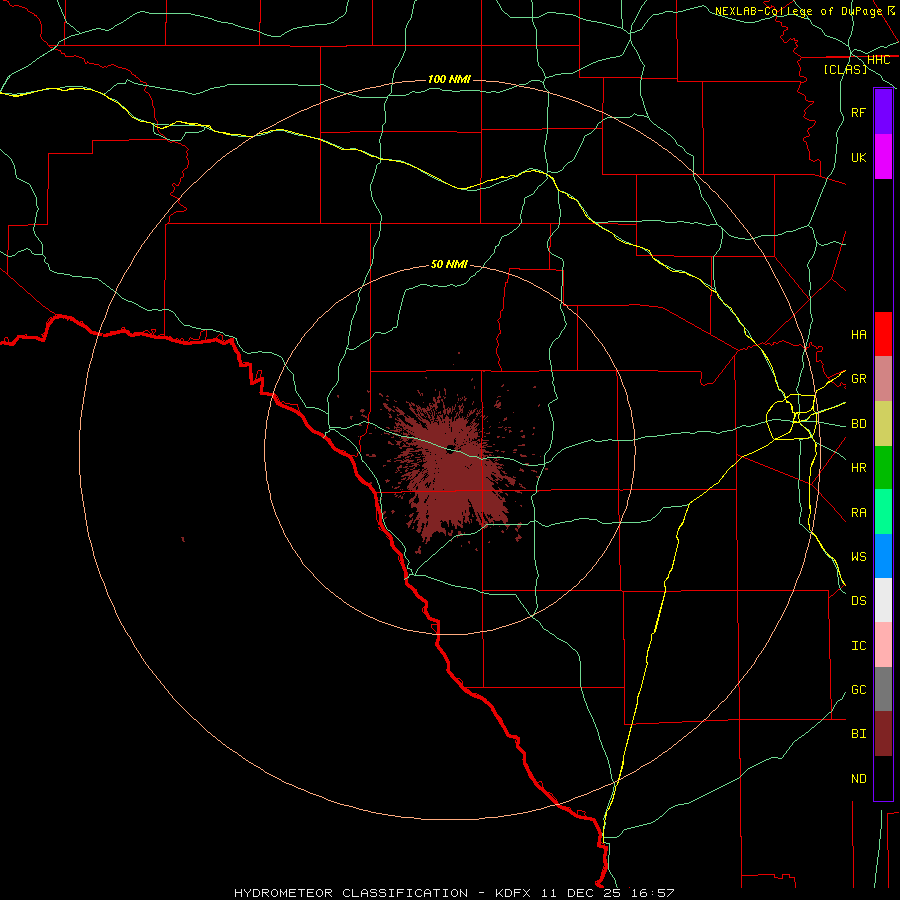Screen dimensions: 900x900
Task: Click the RF legend label
Action: pos(858,112)
